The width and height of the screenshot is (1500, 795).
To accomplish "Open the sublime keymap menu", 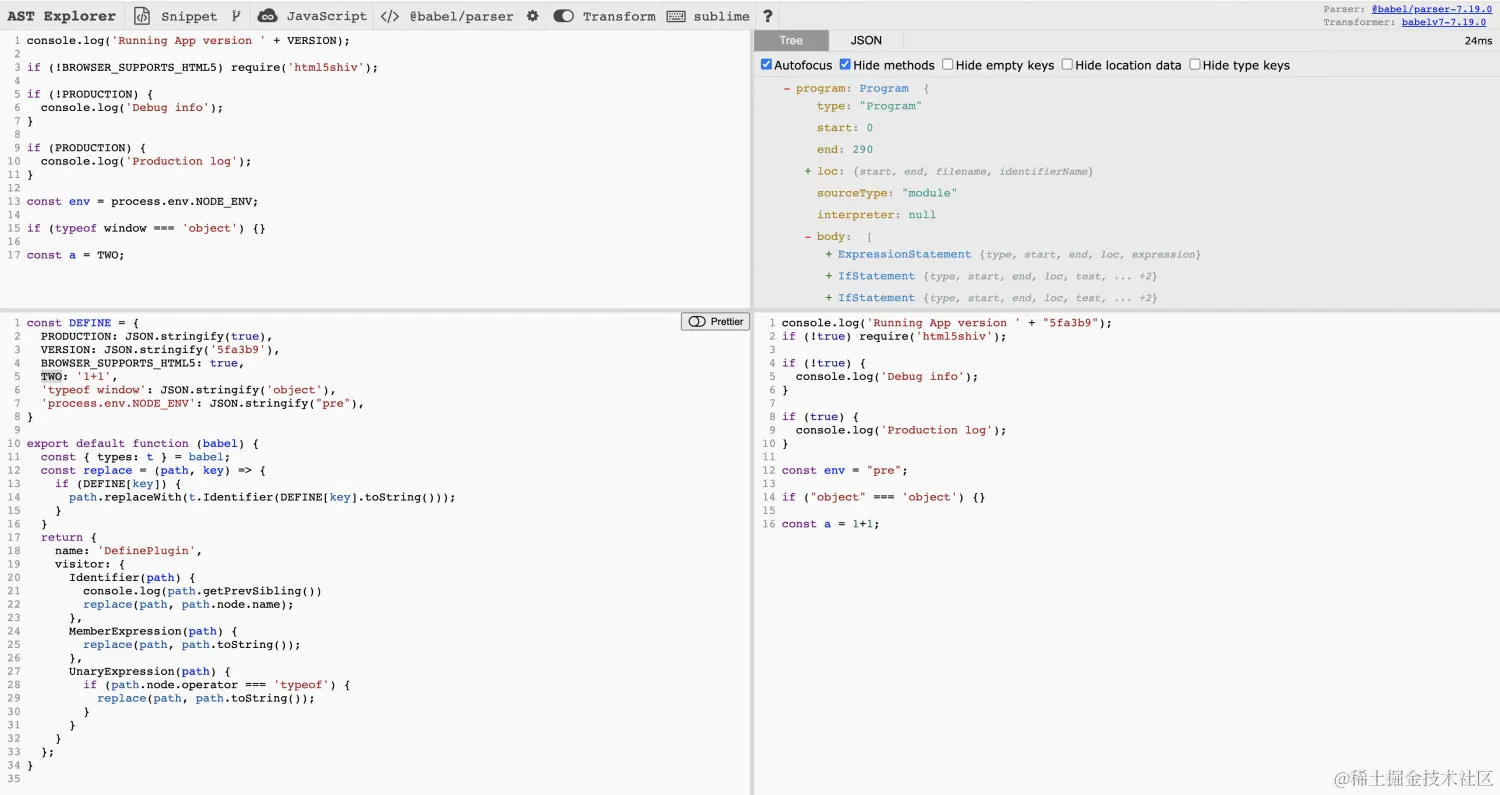I will pyautogui.click(x=708, y=16).
